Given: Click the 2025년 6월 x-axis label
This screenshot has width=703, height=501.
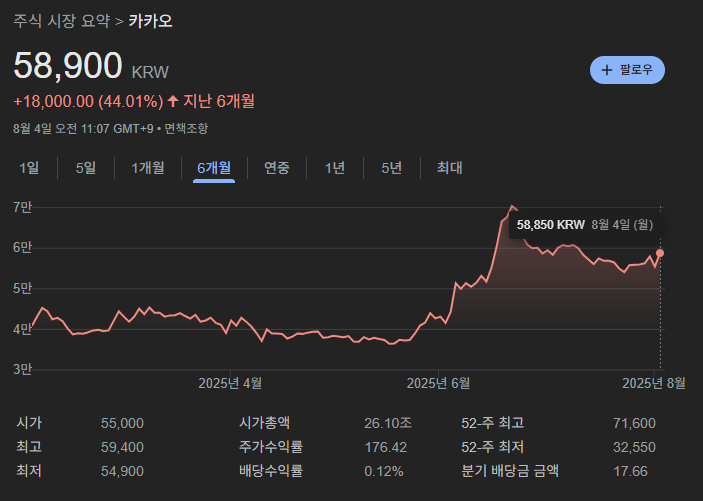Looking at the screenshot, I should click(x=438, y=383).
